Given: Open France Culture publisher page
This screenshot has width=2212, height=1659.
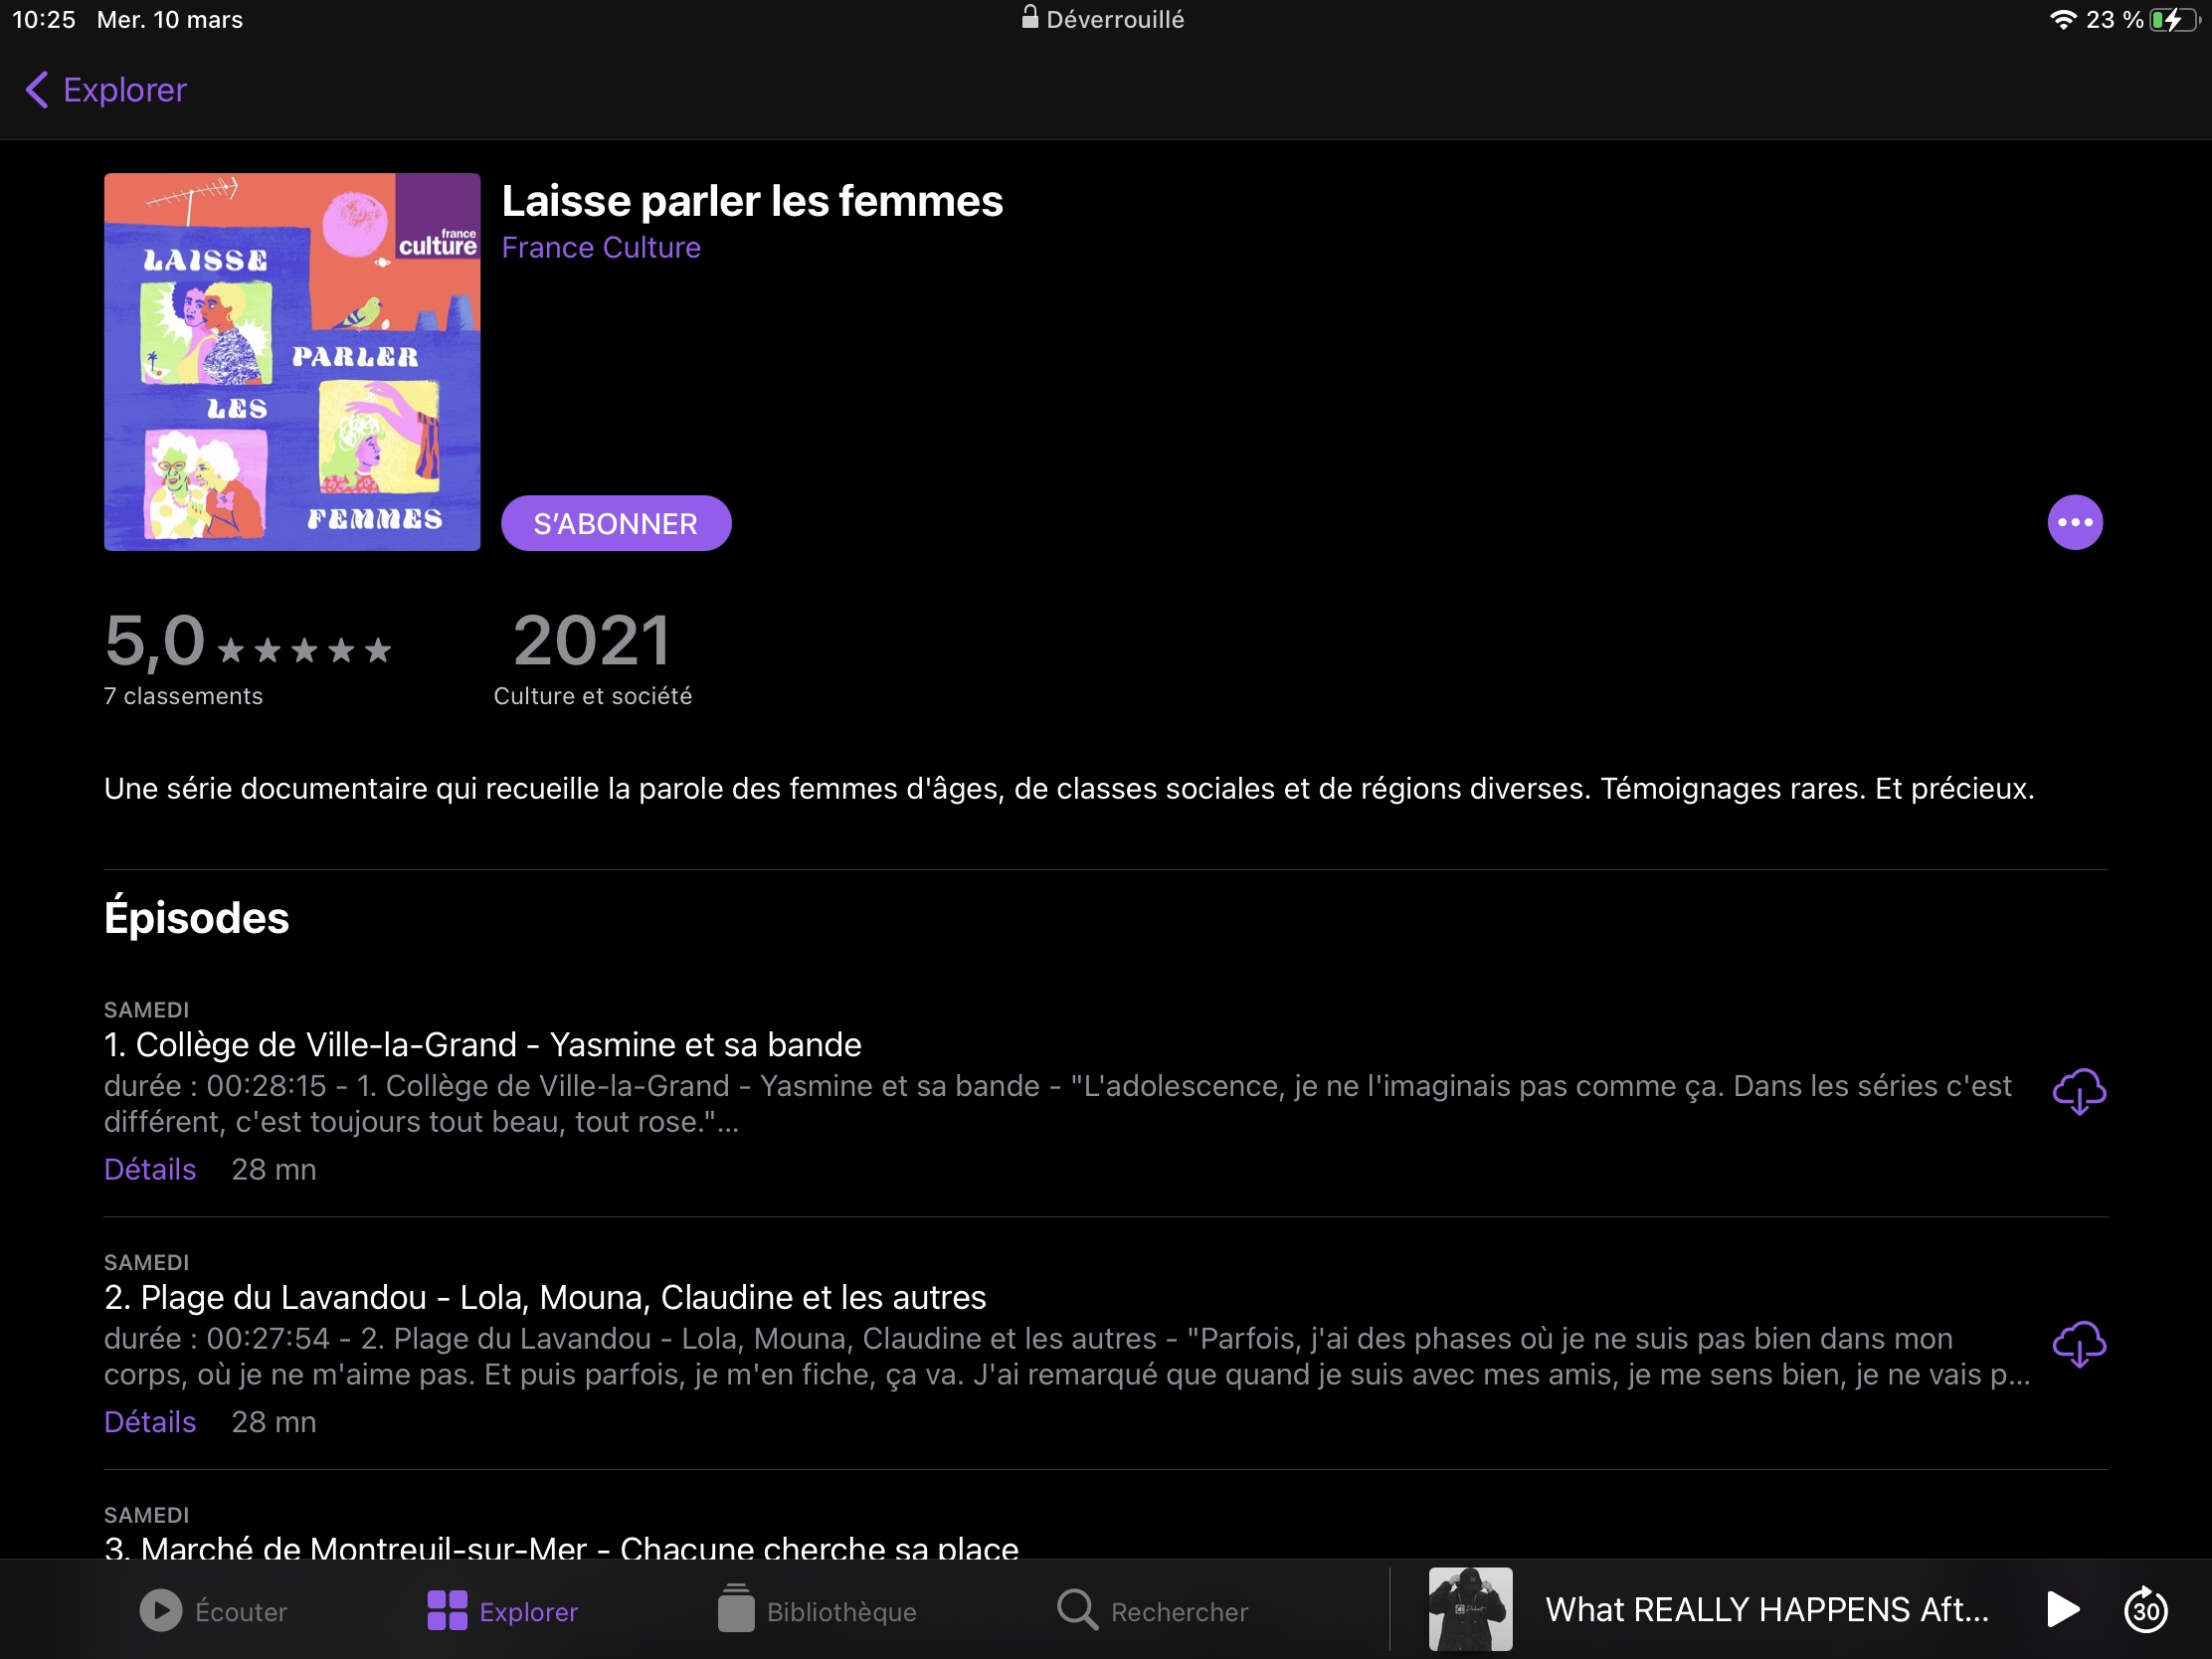Looking at the screenshot, I should 601,247.
